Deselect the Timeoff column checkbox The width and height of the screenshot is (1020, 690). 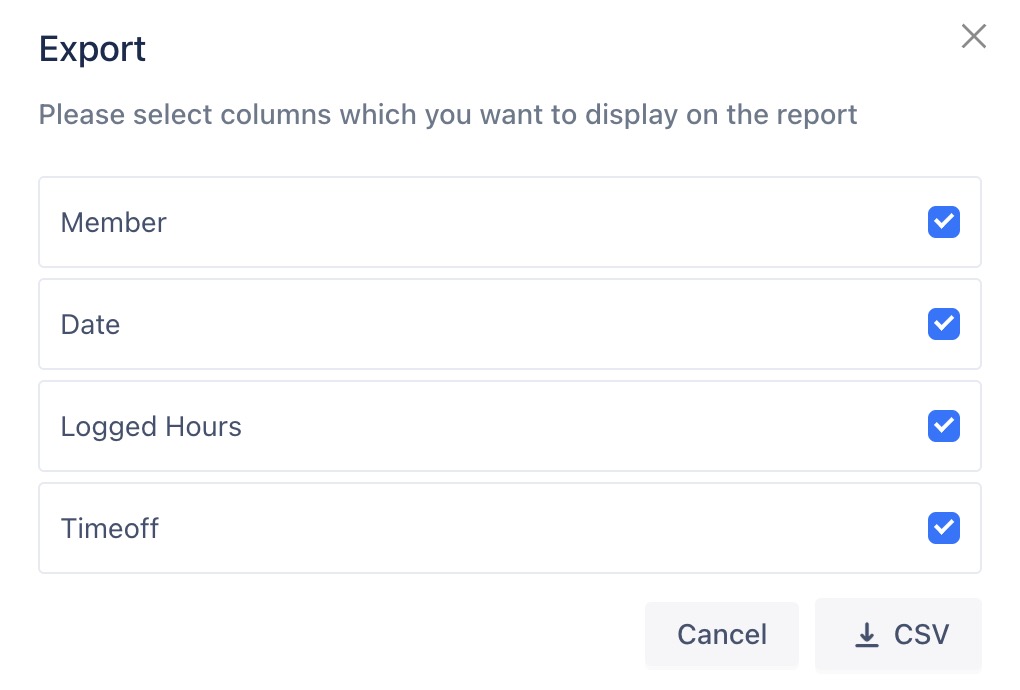pos(943,528)
